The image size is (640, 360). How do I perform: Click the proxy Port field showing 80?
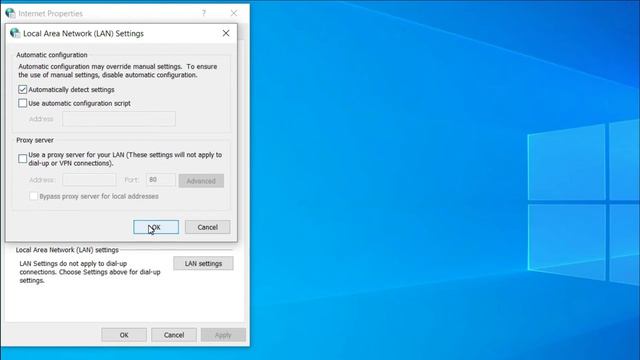pos(161,180)
